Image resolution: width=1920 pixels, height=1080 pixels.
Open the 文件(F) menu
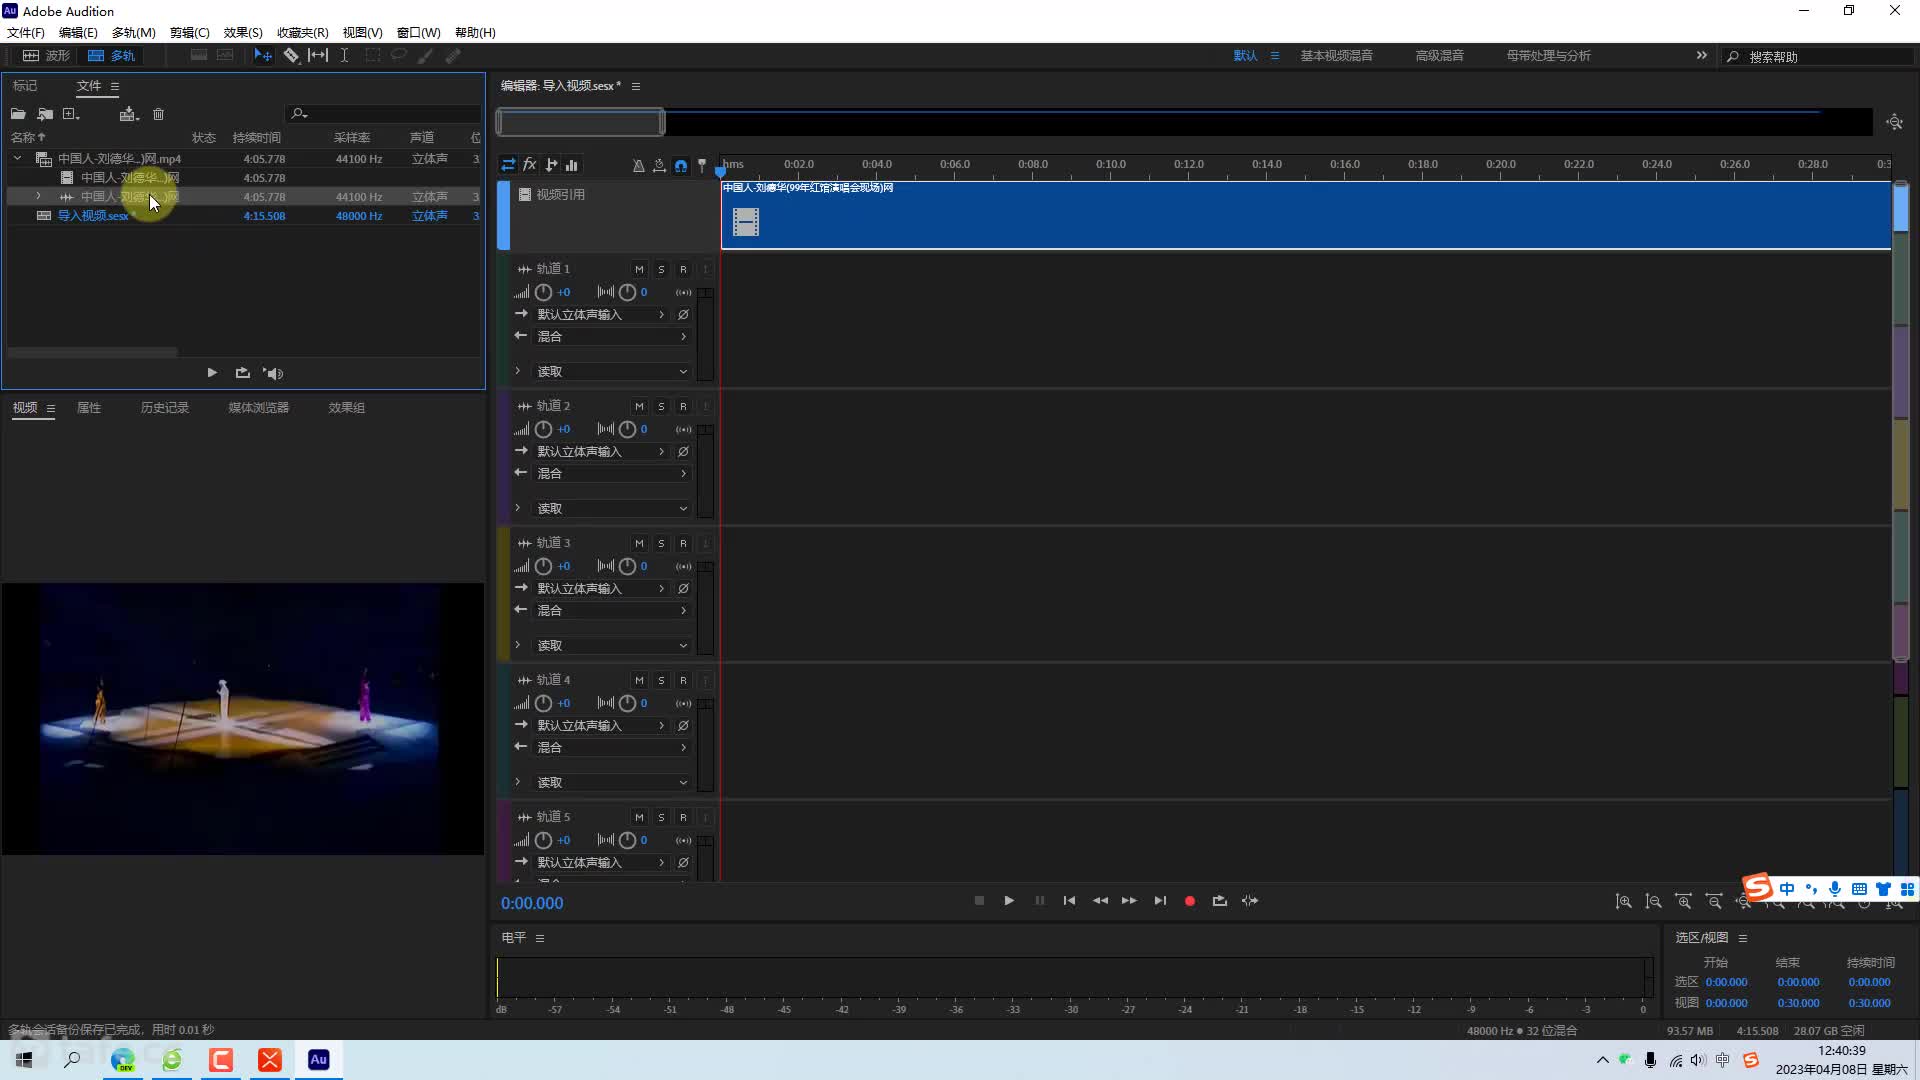click(x=26, y=33)
